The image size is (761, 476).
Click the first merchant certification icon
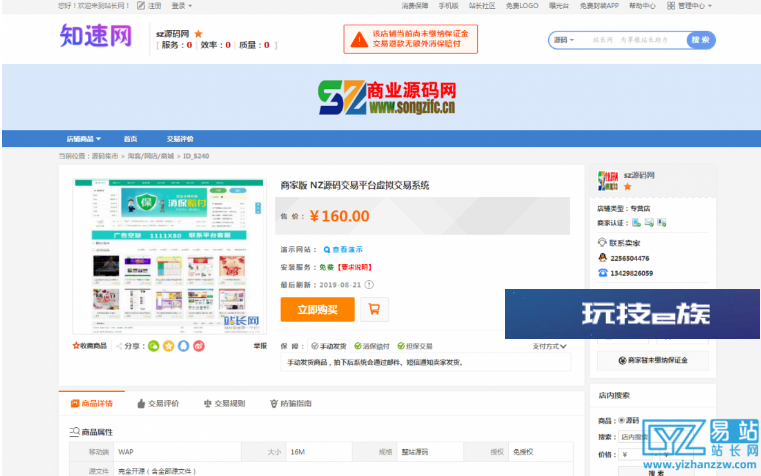[x=636, y=223]
